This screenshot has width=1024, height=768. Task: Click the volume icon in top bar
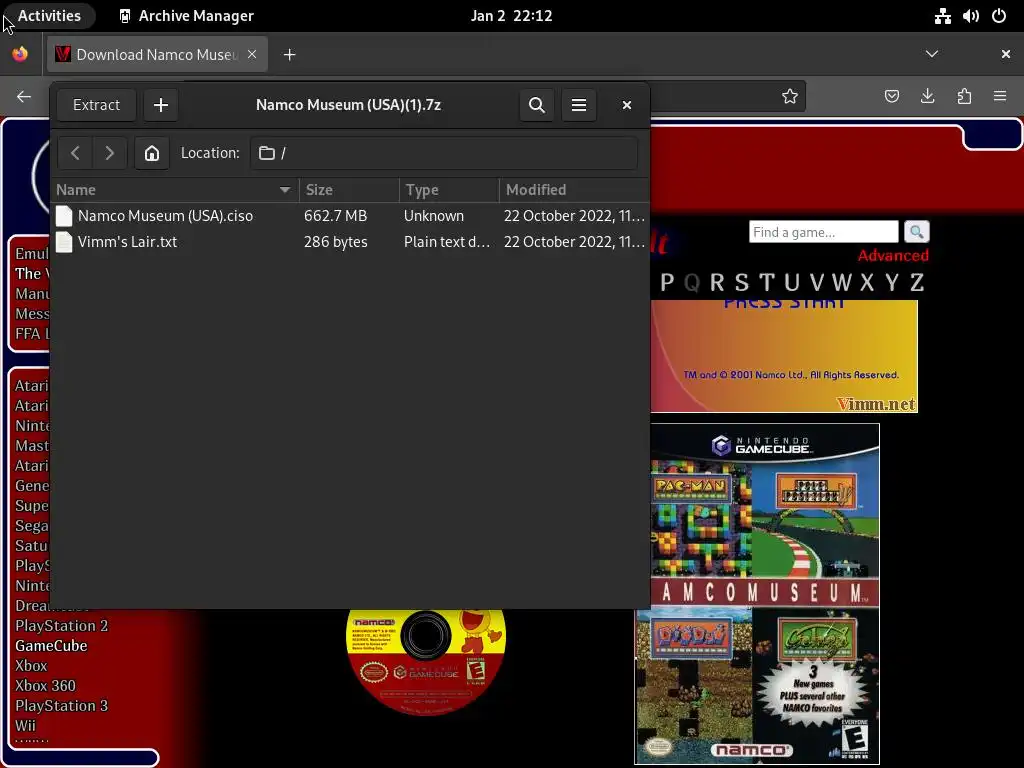[x=970, y=16]
